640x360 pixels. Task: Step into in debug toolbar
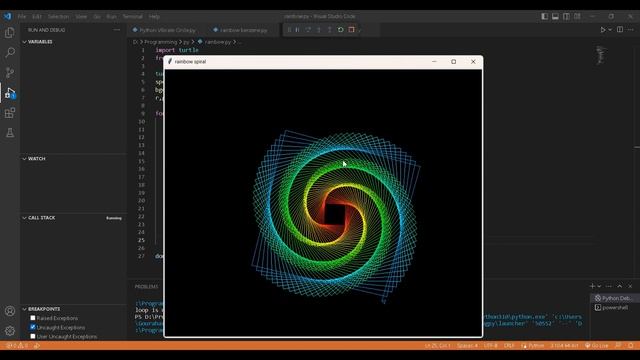(x=319, y=30)
